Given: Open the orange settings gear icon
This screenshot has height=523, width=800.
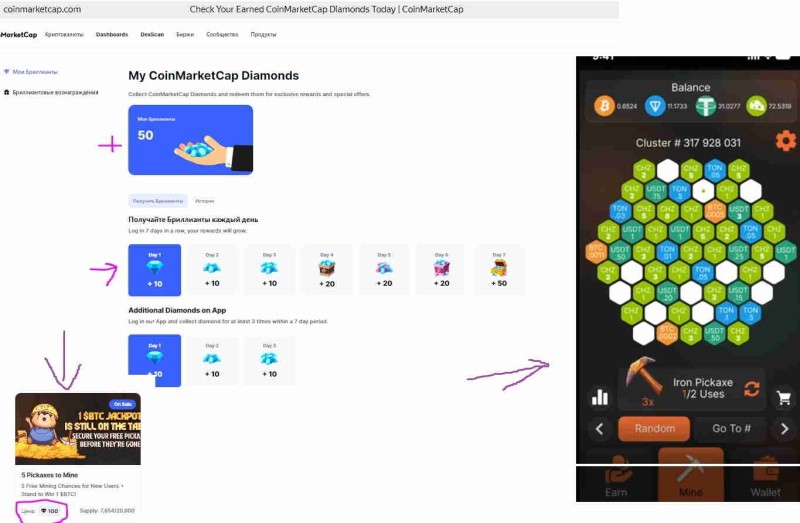Looking at the screenshot, I should [786, 140].
